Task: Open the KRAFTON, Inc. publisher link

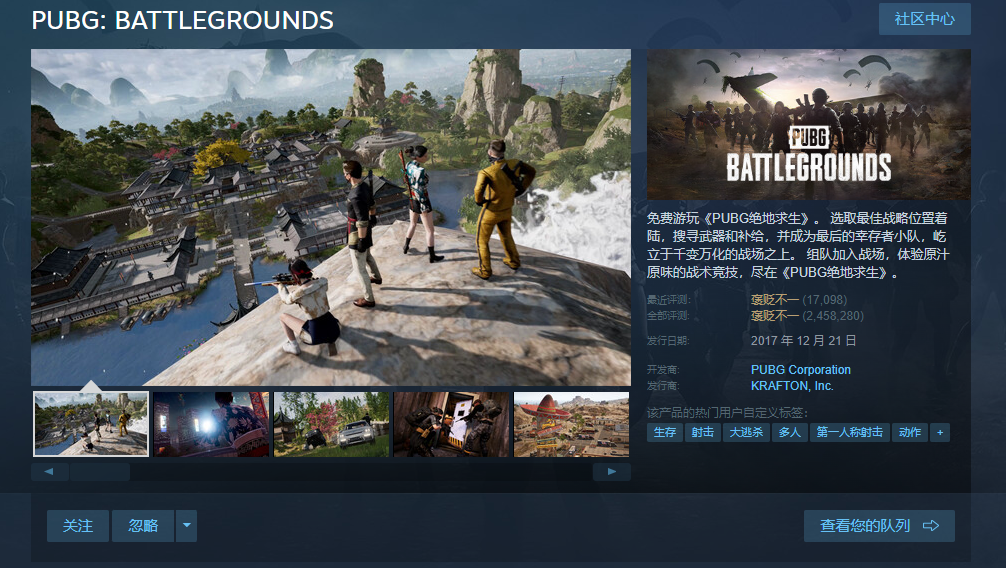Action: point(792,386)
